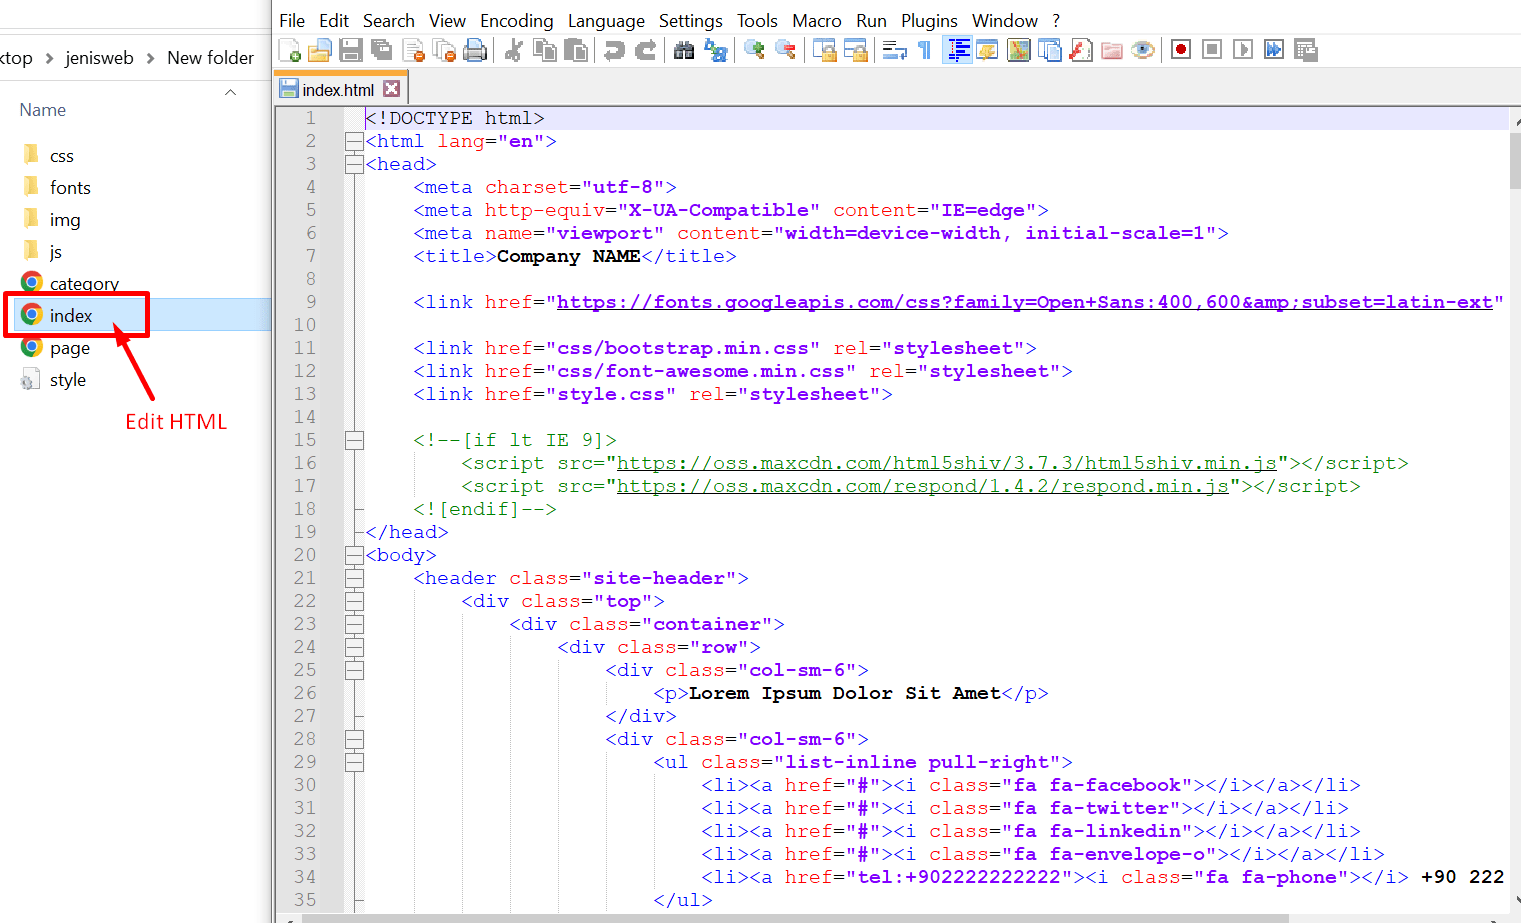Collapse the html tag on line 2

(354, 141)
